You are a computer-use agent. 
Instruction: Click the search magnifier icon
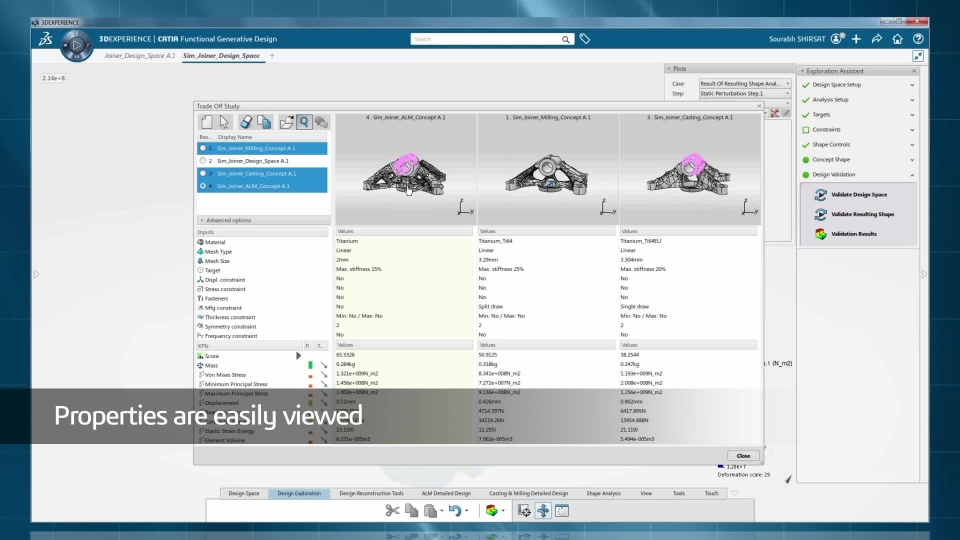click(566, 39)
